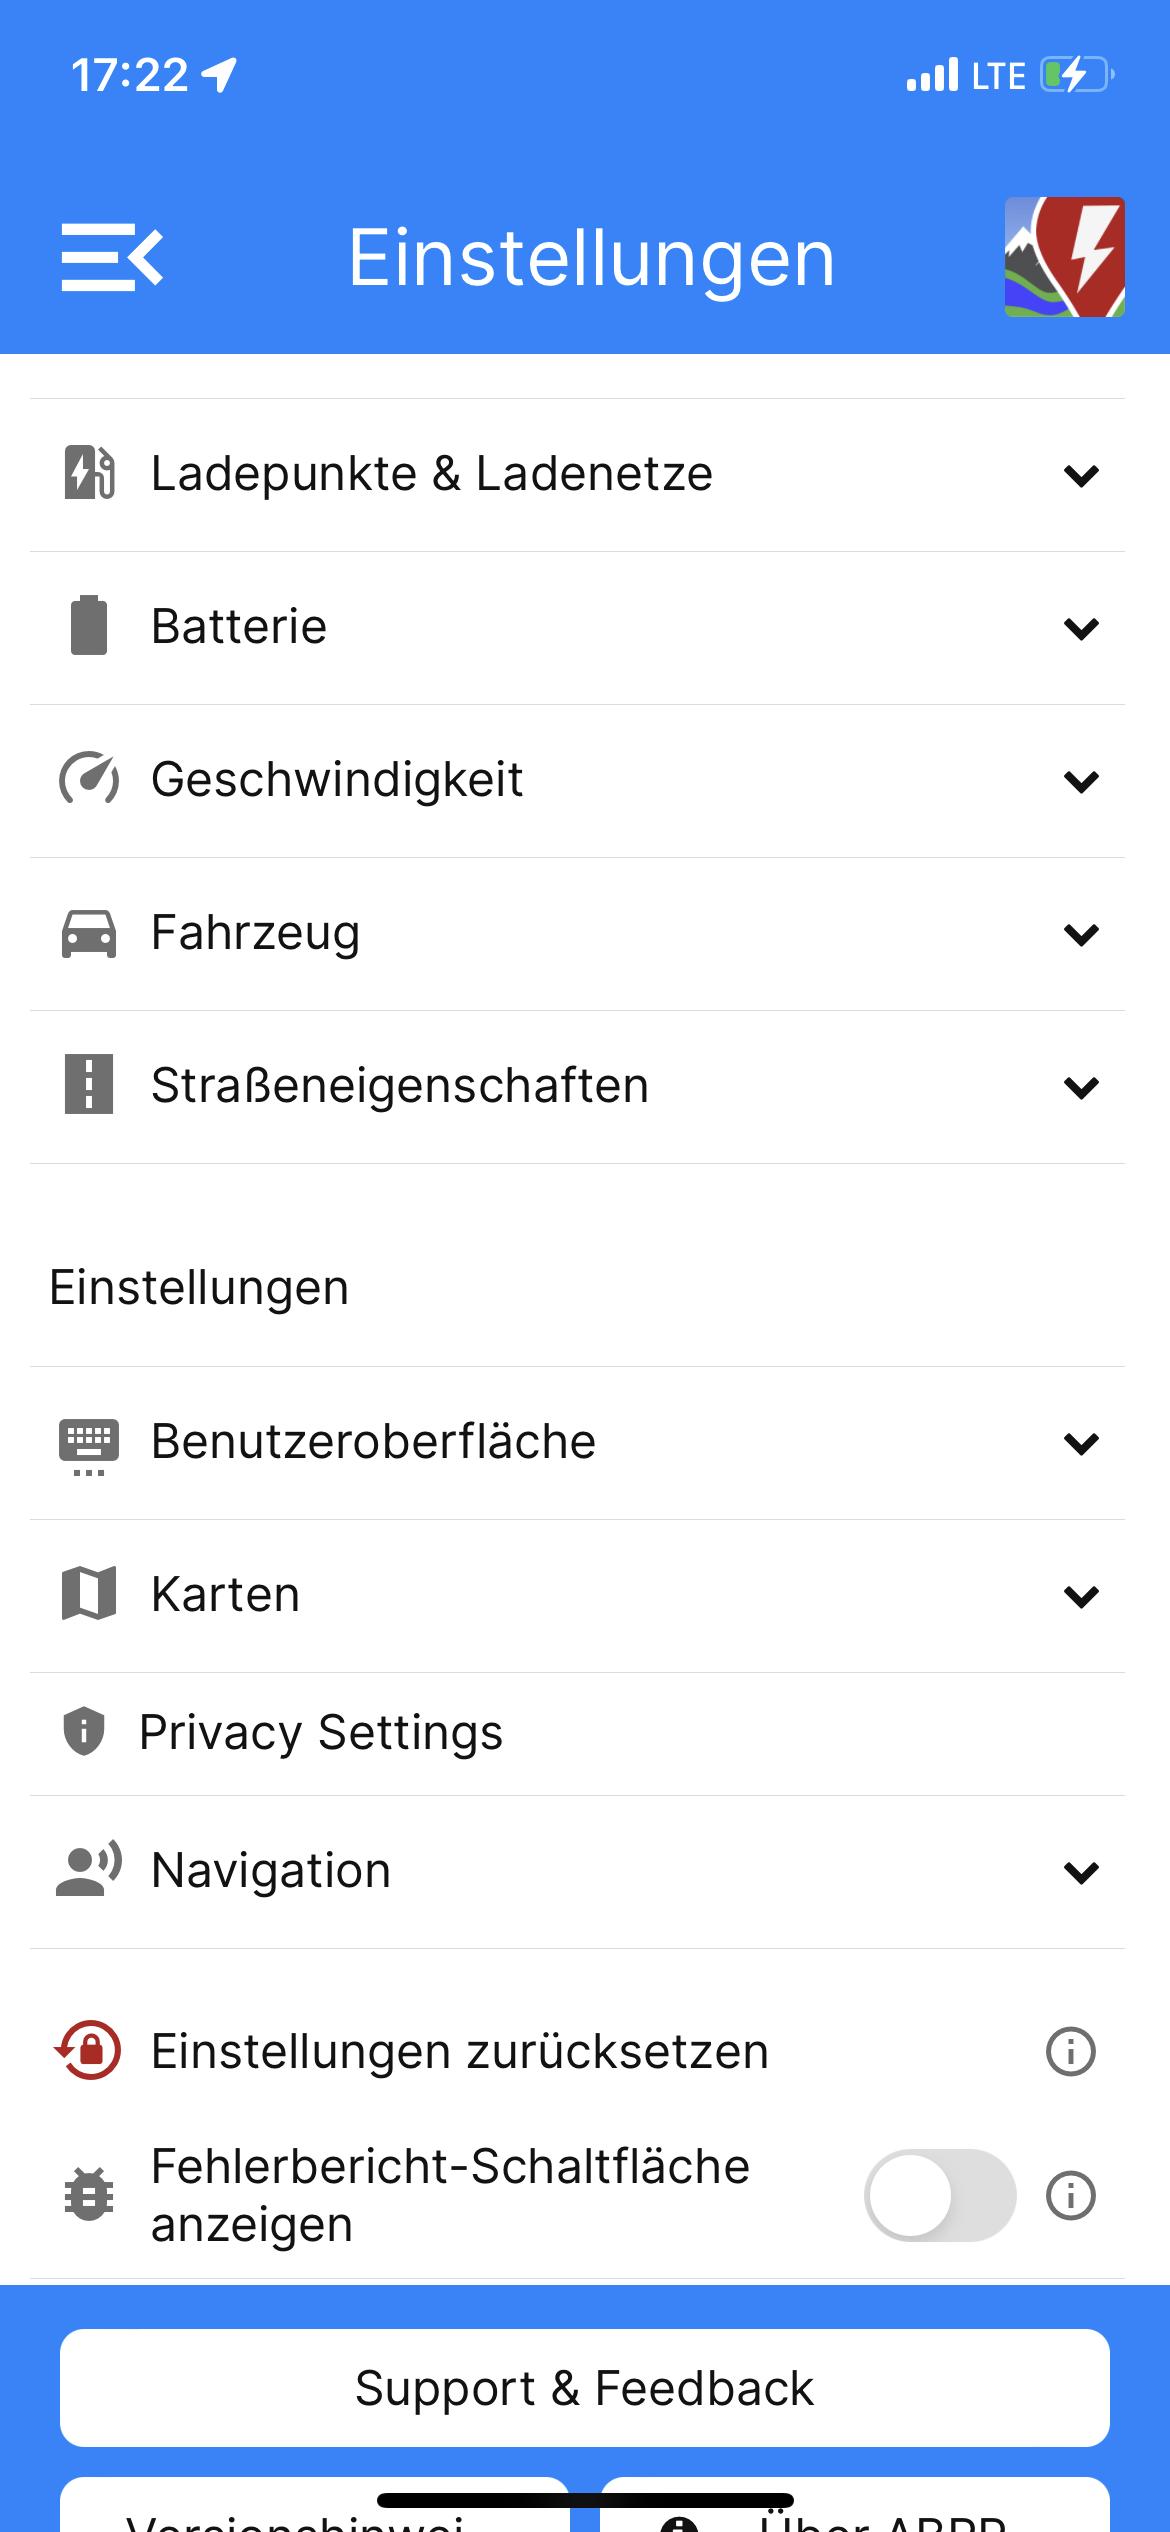Expand the Ladepunkte & Ladenetze section
1170x2532 pixels.
(x=1081, y=475)
